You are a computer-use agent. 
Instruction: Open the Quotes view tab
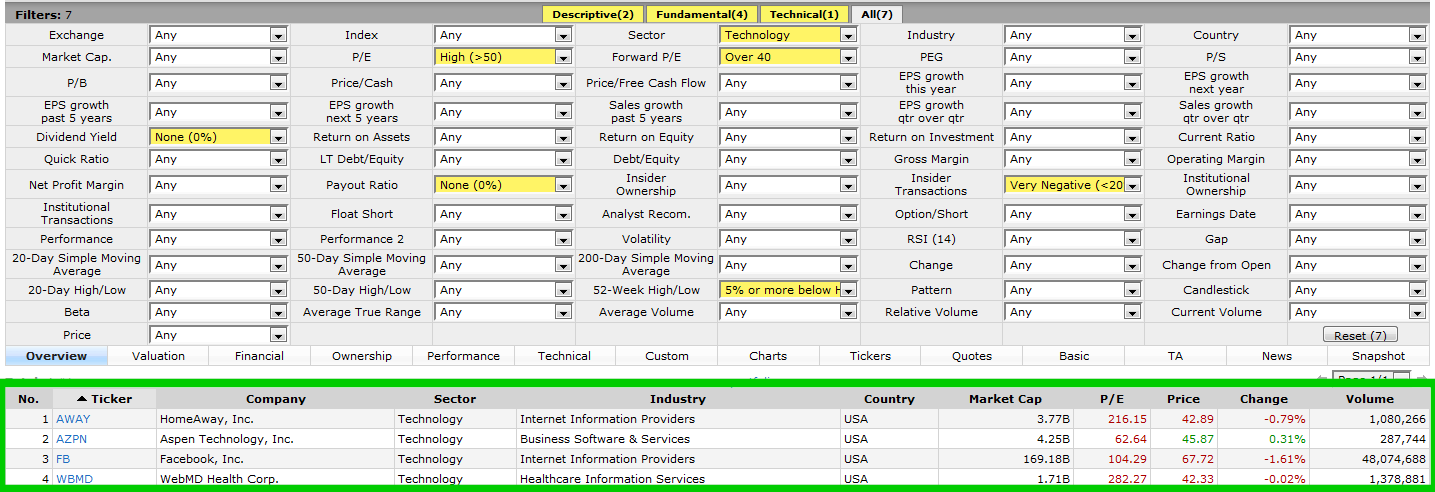972,356
